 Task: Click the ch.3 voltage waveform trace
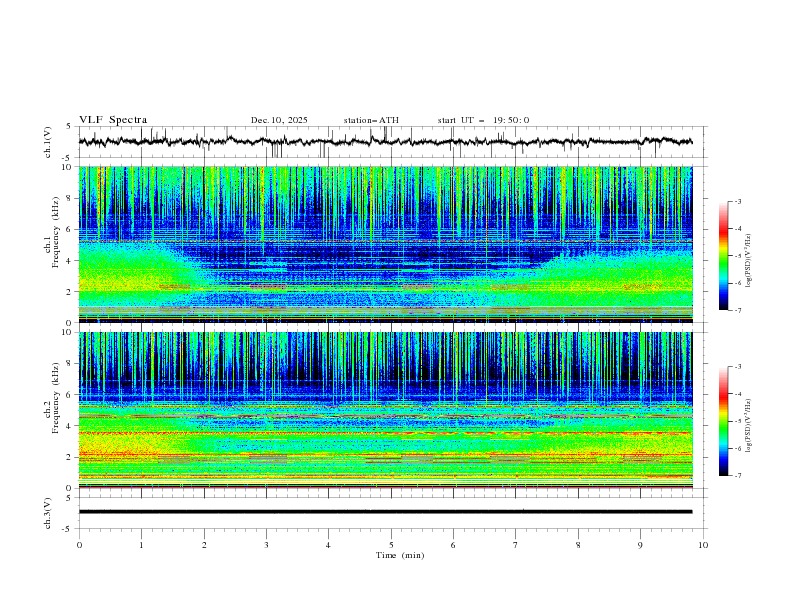[385, 512]
